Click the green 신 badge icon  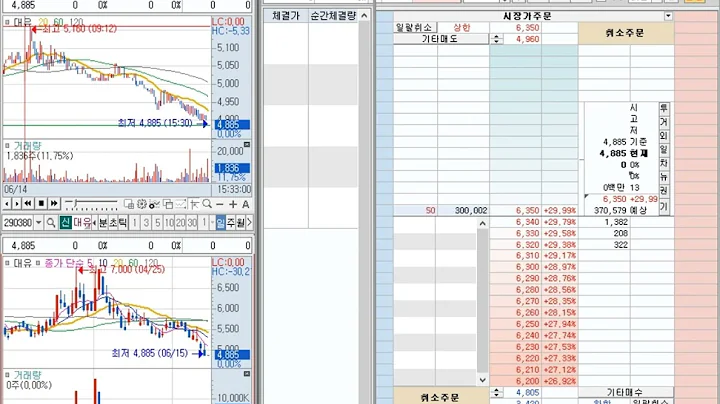pos(66,223)
